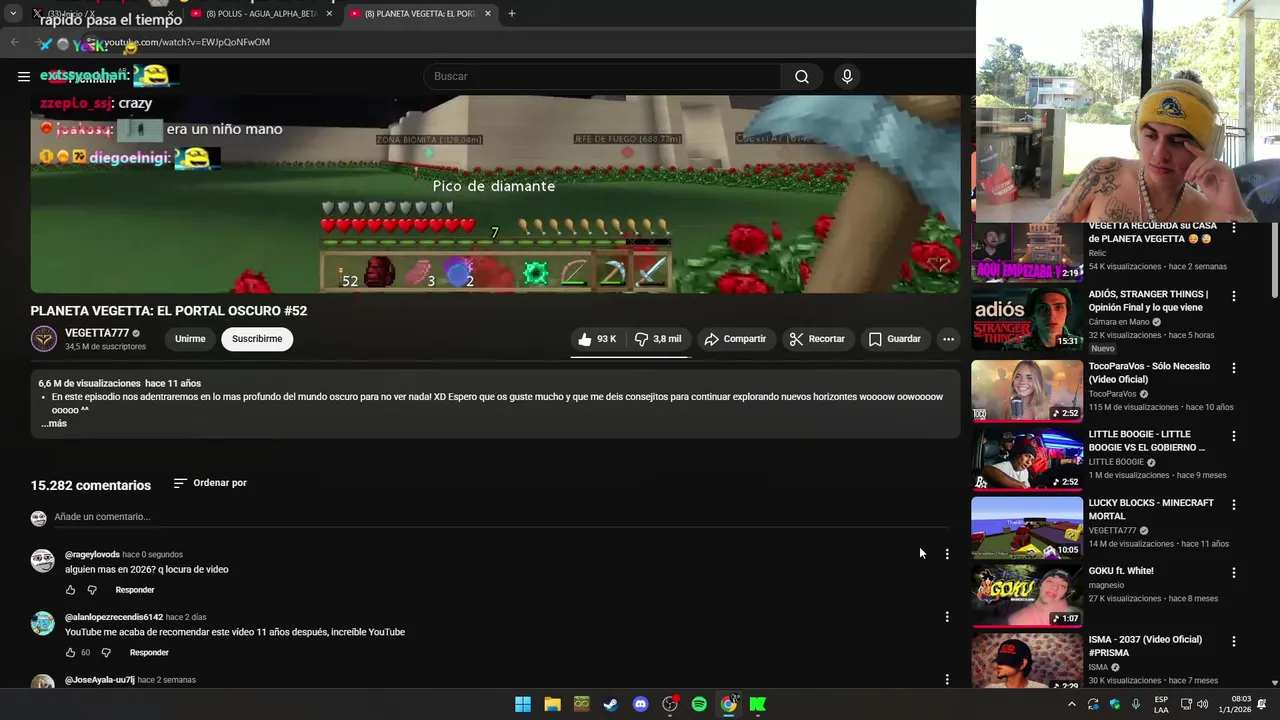Open options for LITTLE BOOGIE suggested video

coord(1234,436)
